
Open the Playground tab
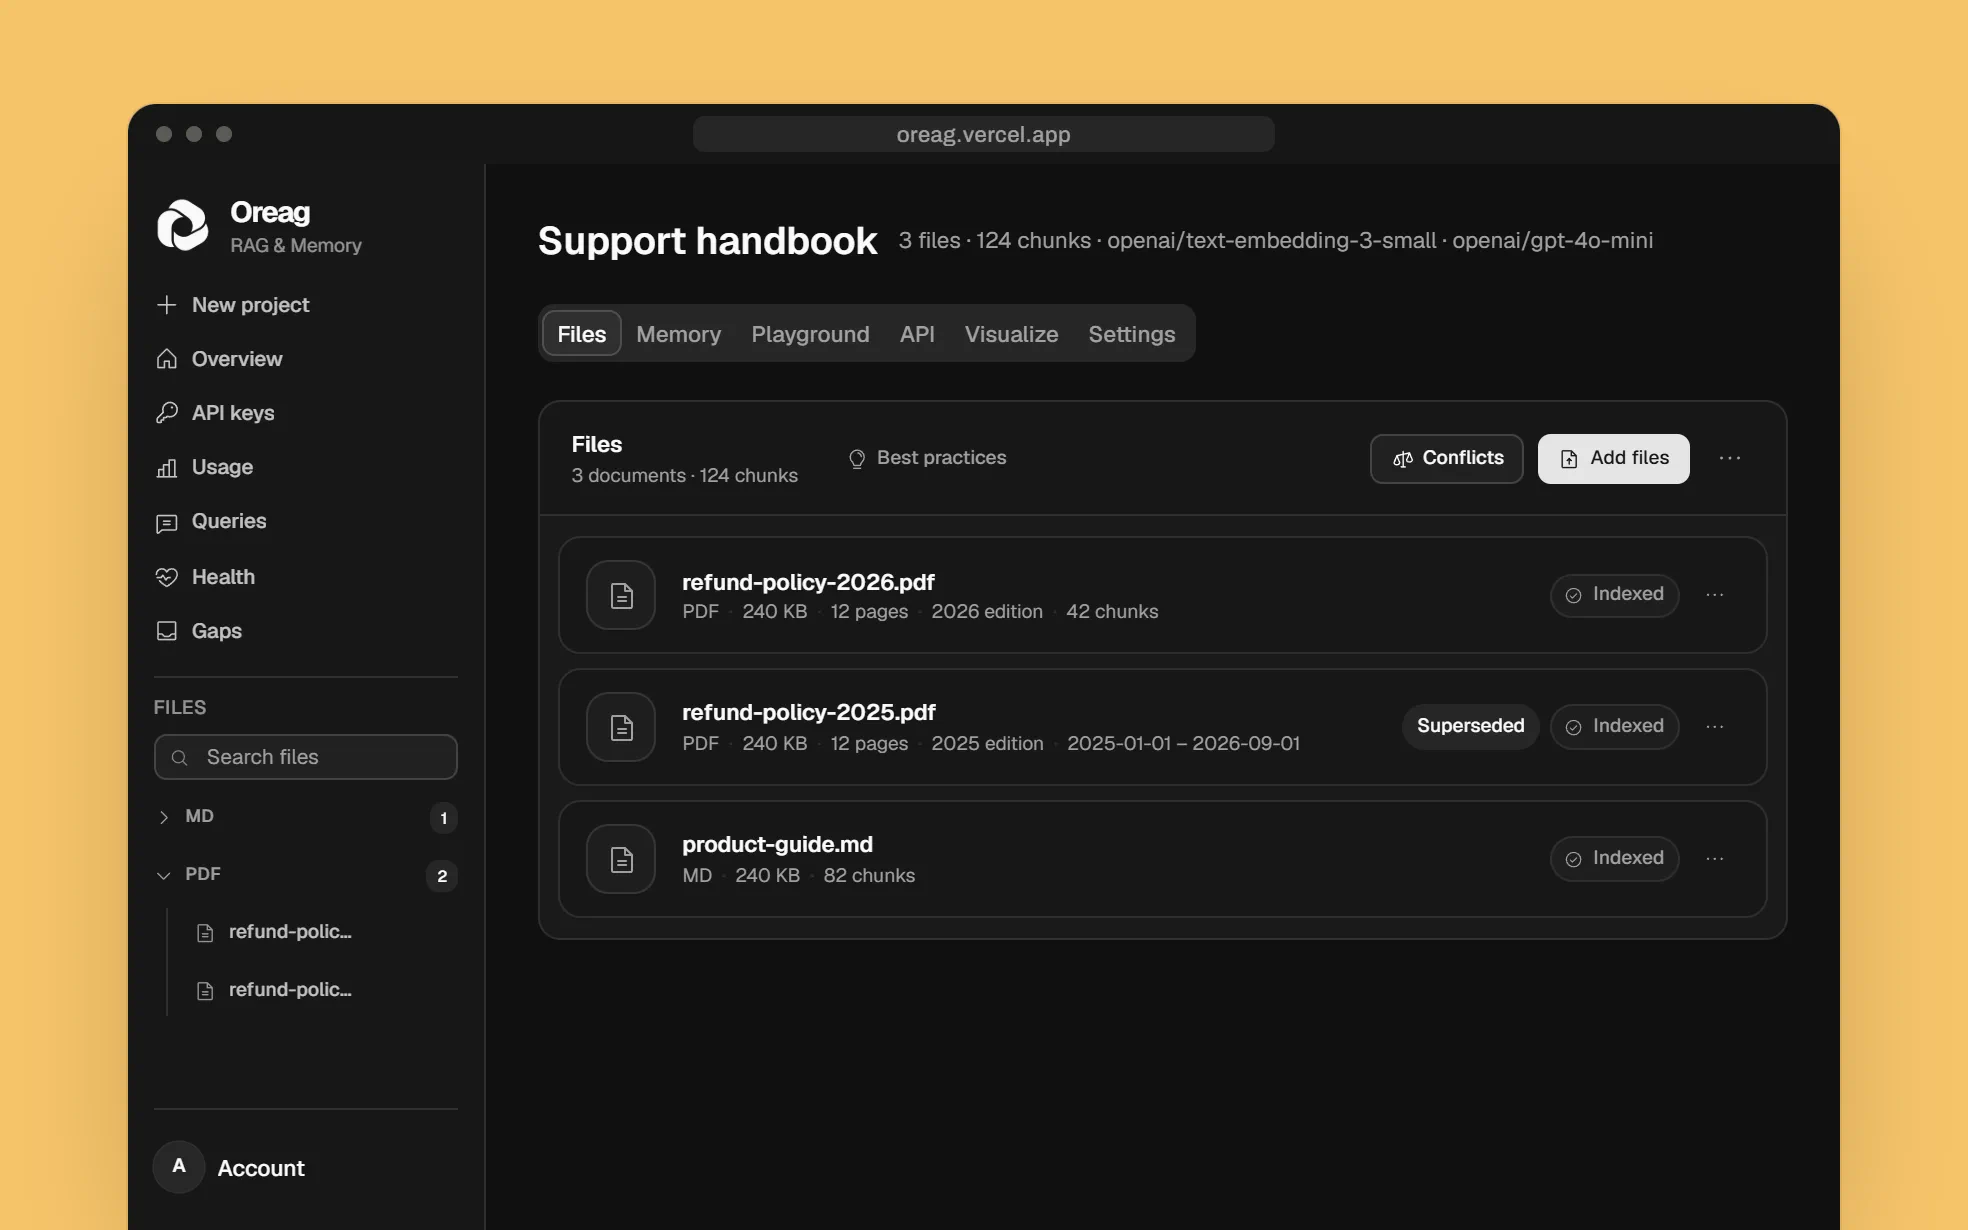810,333
